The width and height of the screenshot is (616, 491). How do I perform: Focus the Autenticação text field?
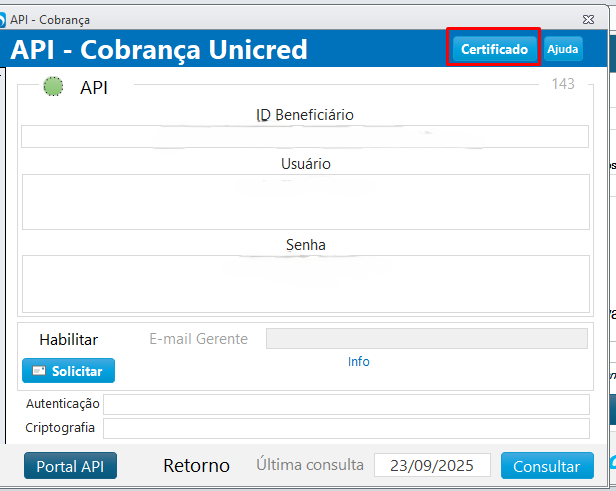pos(346,404)
